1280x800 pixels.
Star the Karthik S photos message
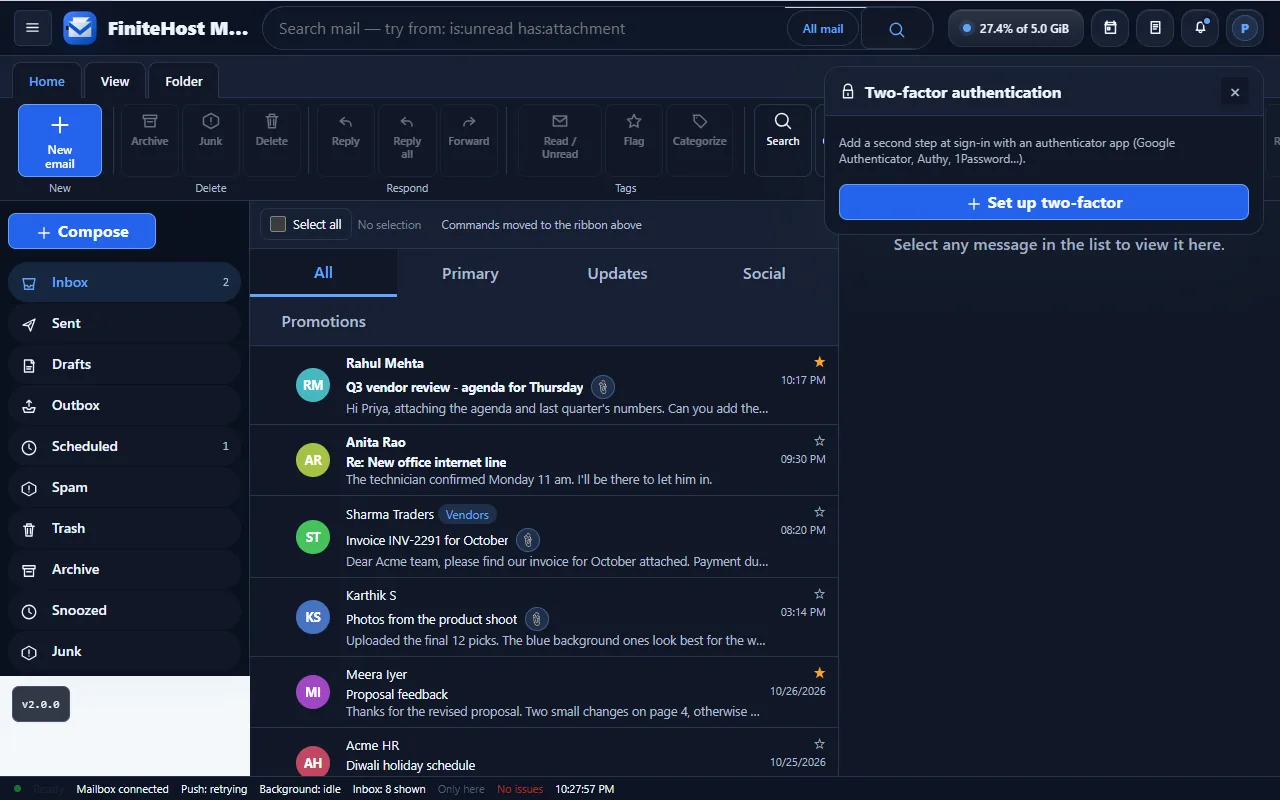pos(820,594)
